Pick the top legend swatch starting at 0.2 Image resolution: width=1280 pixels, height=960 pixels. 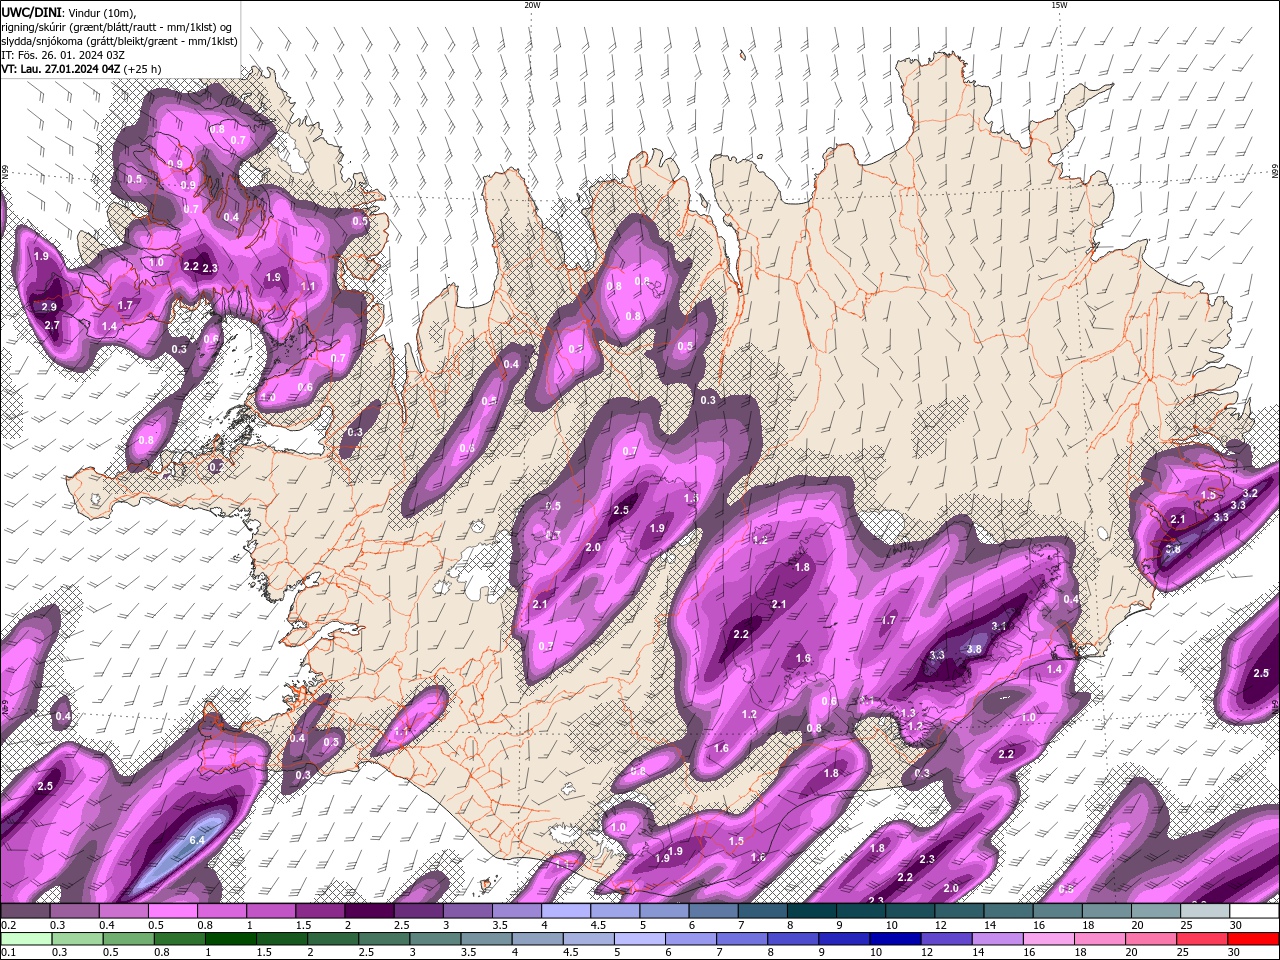(25, 911)
